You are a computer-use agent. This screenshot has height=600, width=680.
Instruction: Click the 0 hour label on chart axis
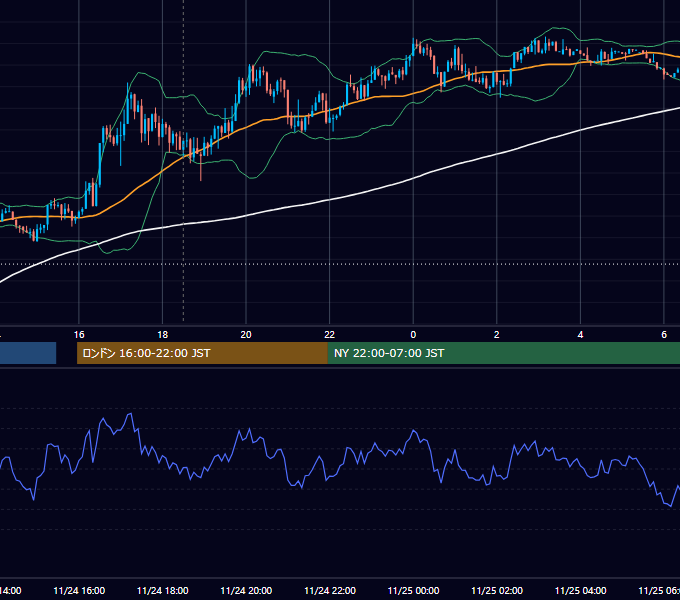[x=413, y=335]
